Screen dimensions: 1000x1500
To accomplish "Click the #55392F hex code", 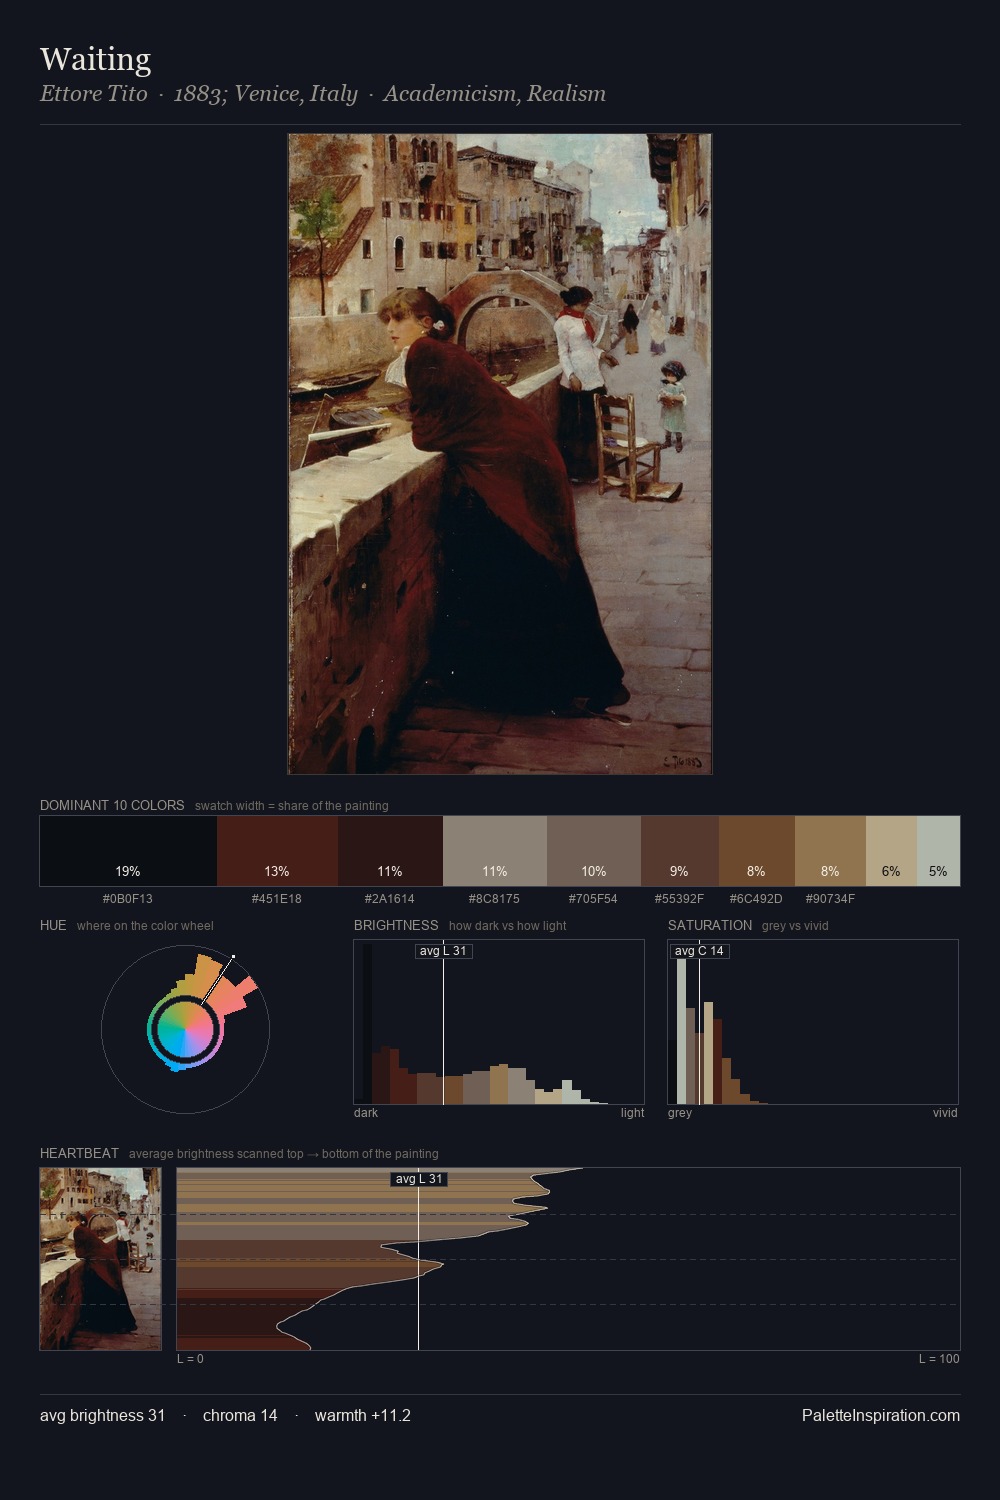I will click(x=680, y=899).
